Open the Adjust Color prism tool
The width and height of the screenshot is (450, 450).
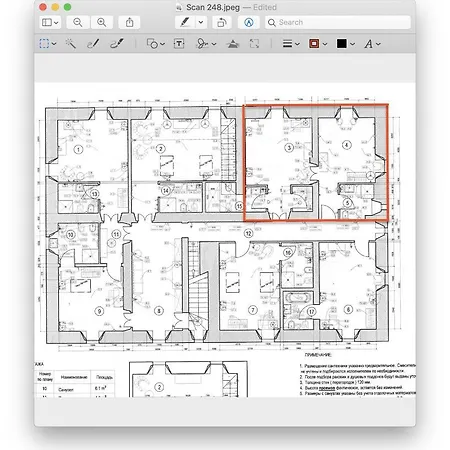[233, 44]
